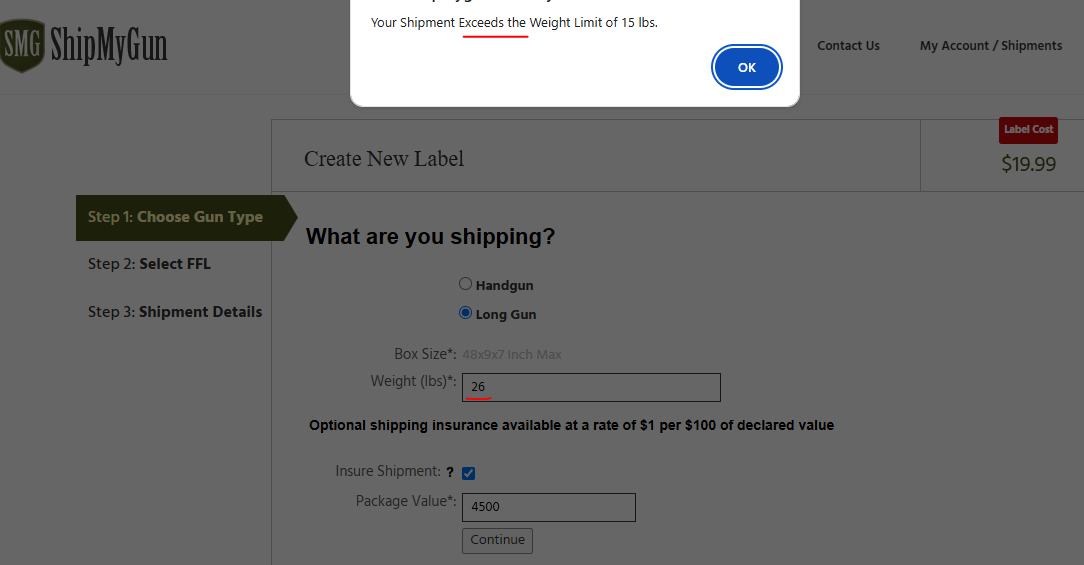Uncheck the Insure Shipment checkbox

click(x=468, y=473)
